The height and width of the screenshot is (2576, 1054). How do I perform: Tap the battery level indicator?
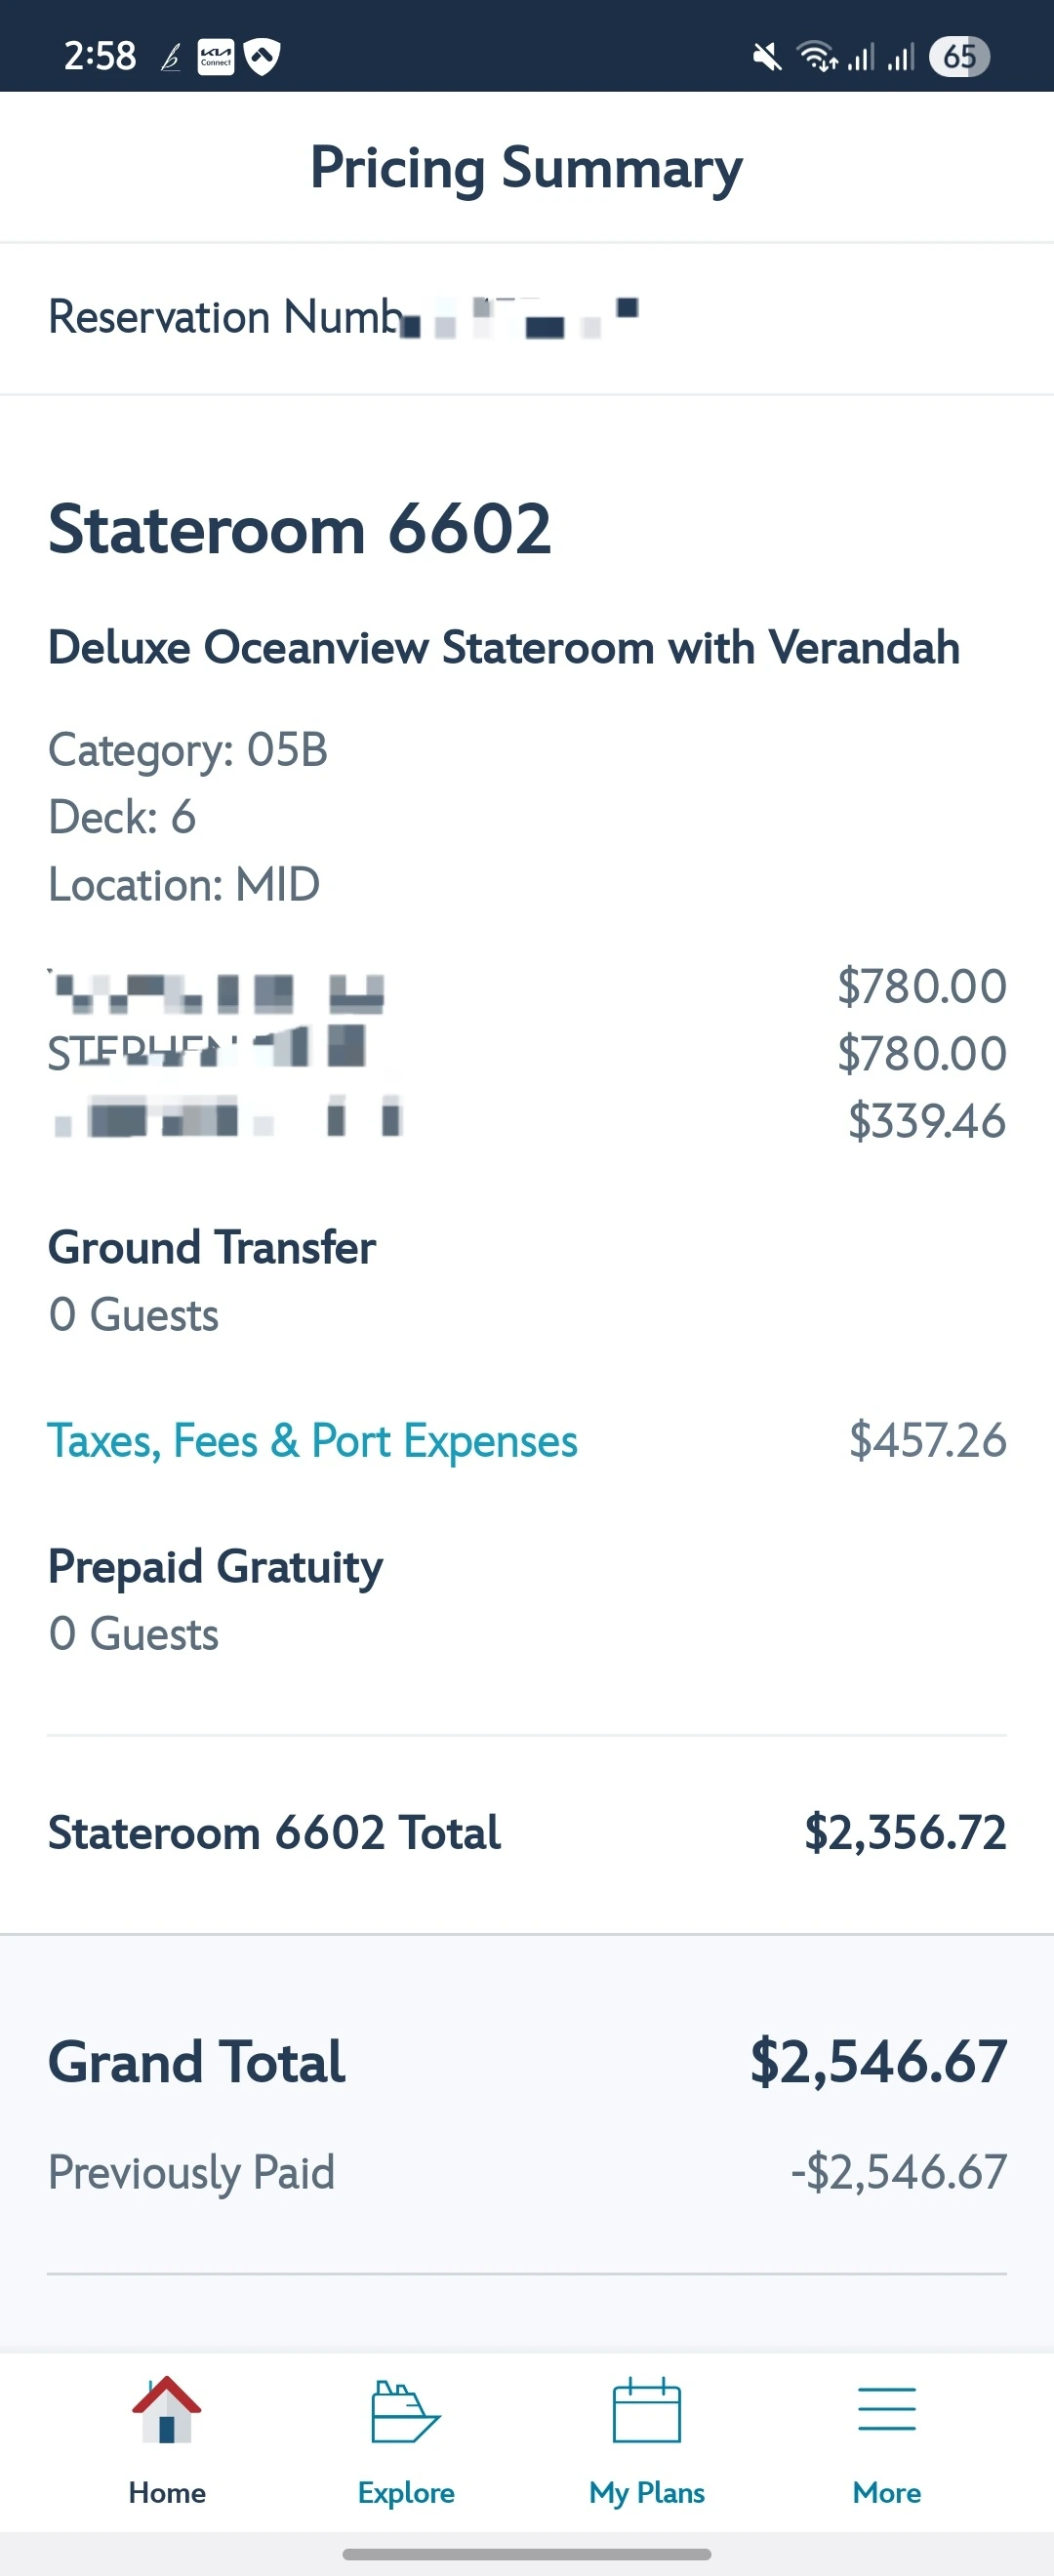click(x=958, y=57)
